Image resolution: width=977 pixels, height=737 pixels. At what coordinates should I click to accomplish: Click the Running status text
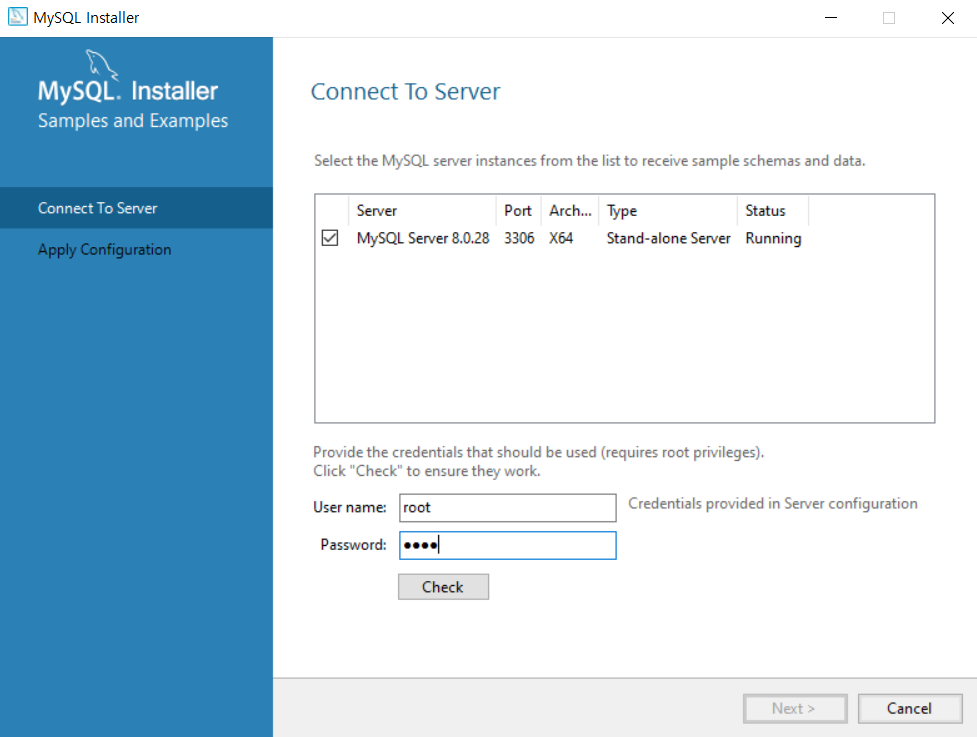(x=772, y=238)
